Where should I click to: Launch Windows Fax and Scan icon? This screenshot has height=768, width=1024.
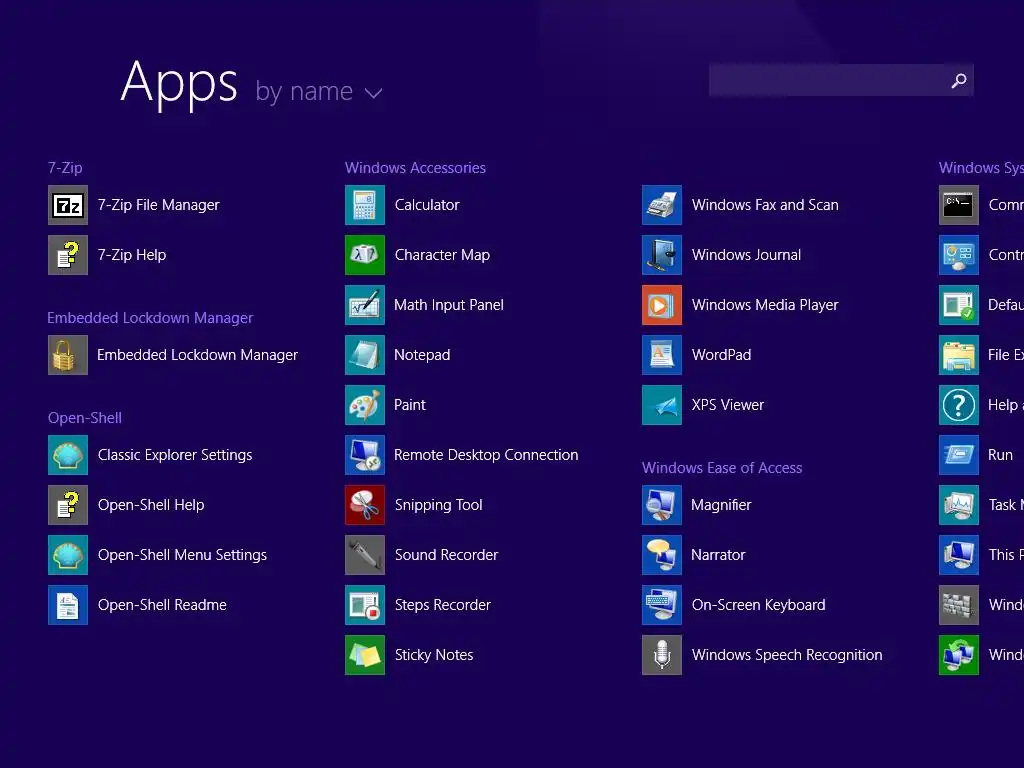coord(662,205)
